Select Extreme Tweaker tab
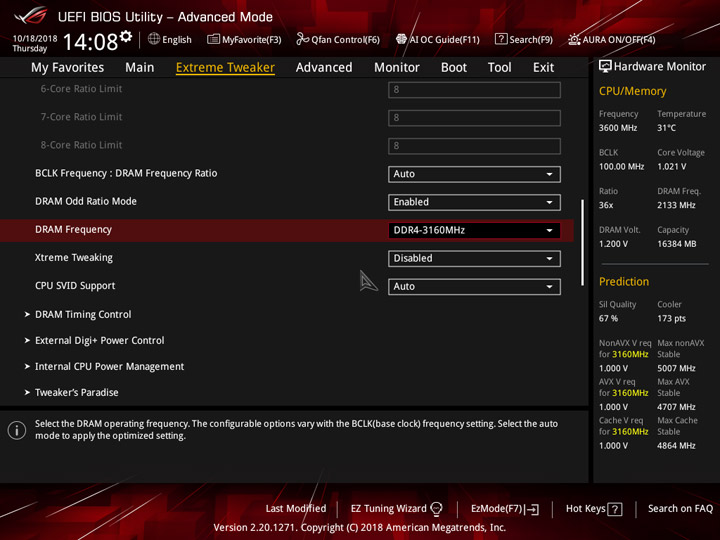Screen dimensions: 720x540 tap(225, 68)
